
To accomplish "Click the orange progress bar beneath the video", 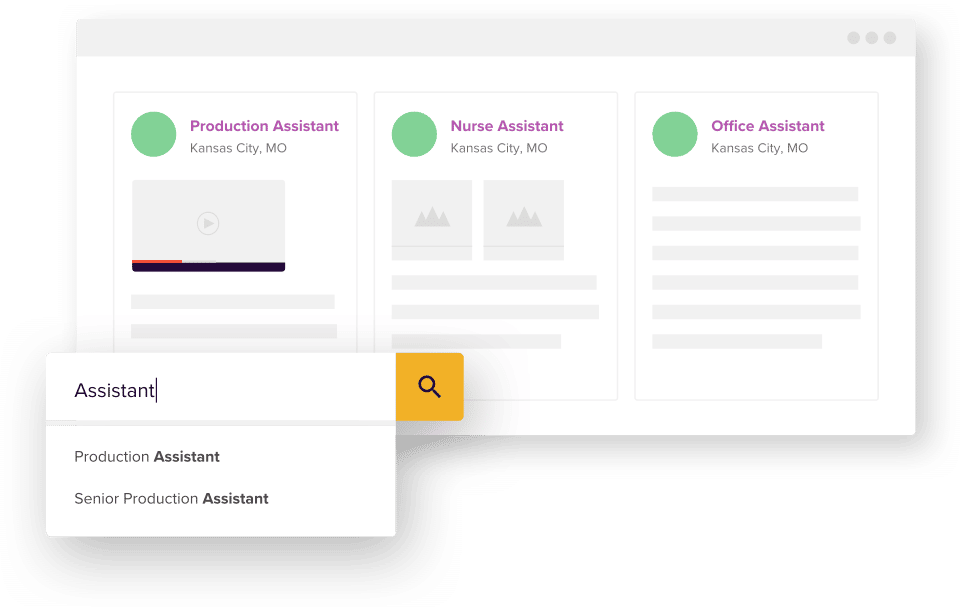I will point(156,263).
